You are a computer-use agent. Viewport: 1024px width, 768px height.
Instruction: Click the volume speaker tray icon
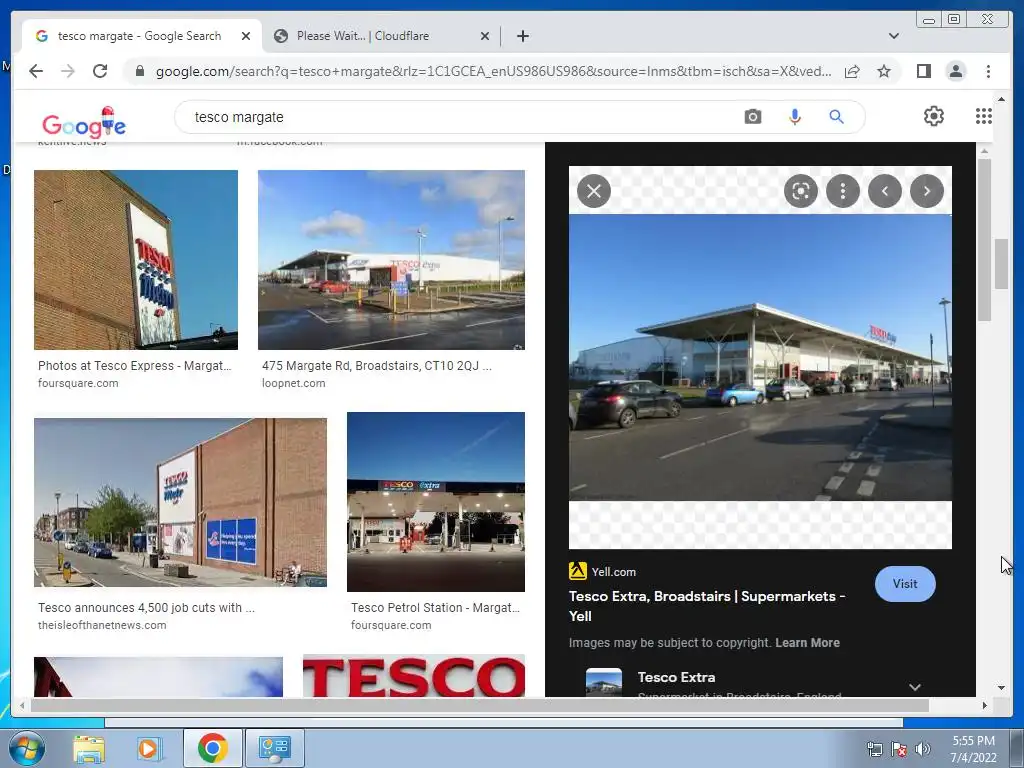923,749
